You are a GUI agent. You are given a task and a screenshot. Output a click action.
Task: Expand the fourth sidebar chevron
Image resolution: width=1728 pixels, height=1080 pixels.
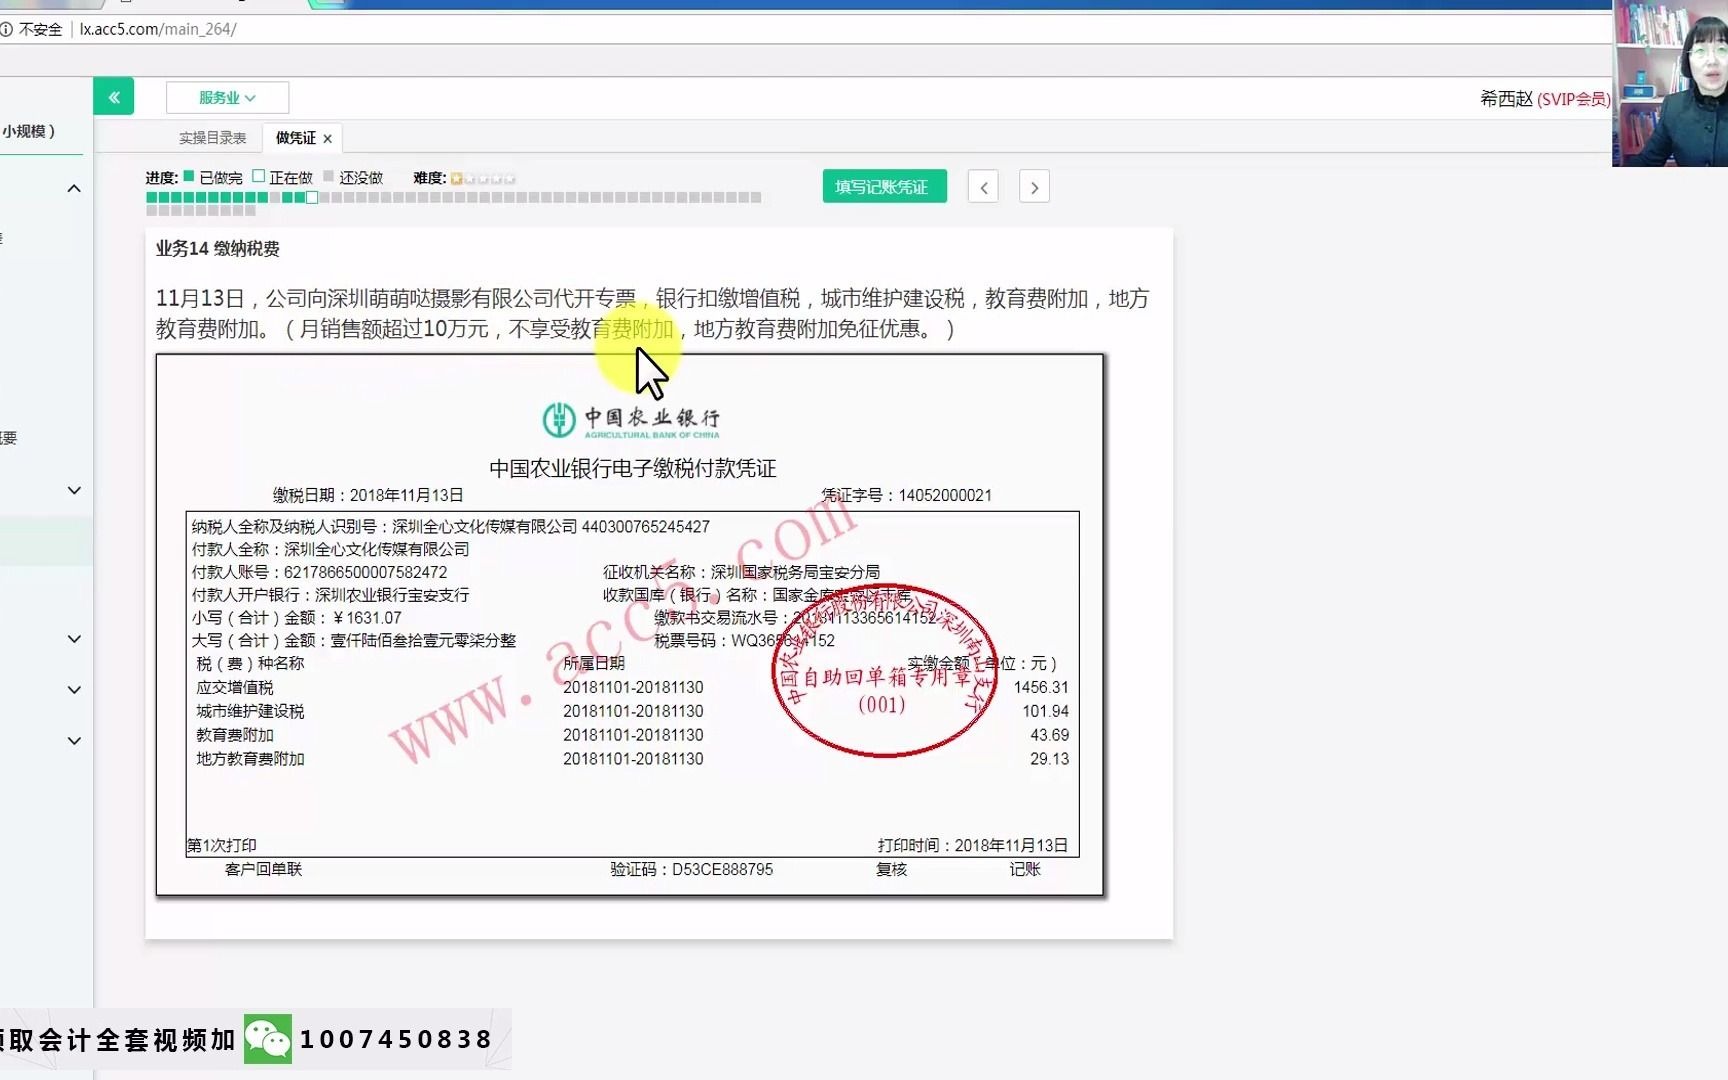pos(74,690)
